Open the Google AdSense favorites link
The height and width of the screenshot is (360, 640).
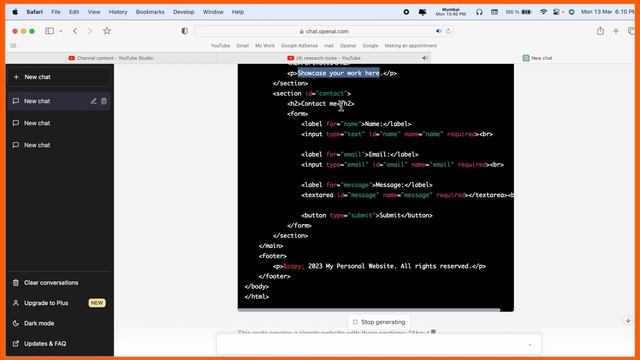[x=299, y=46]
